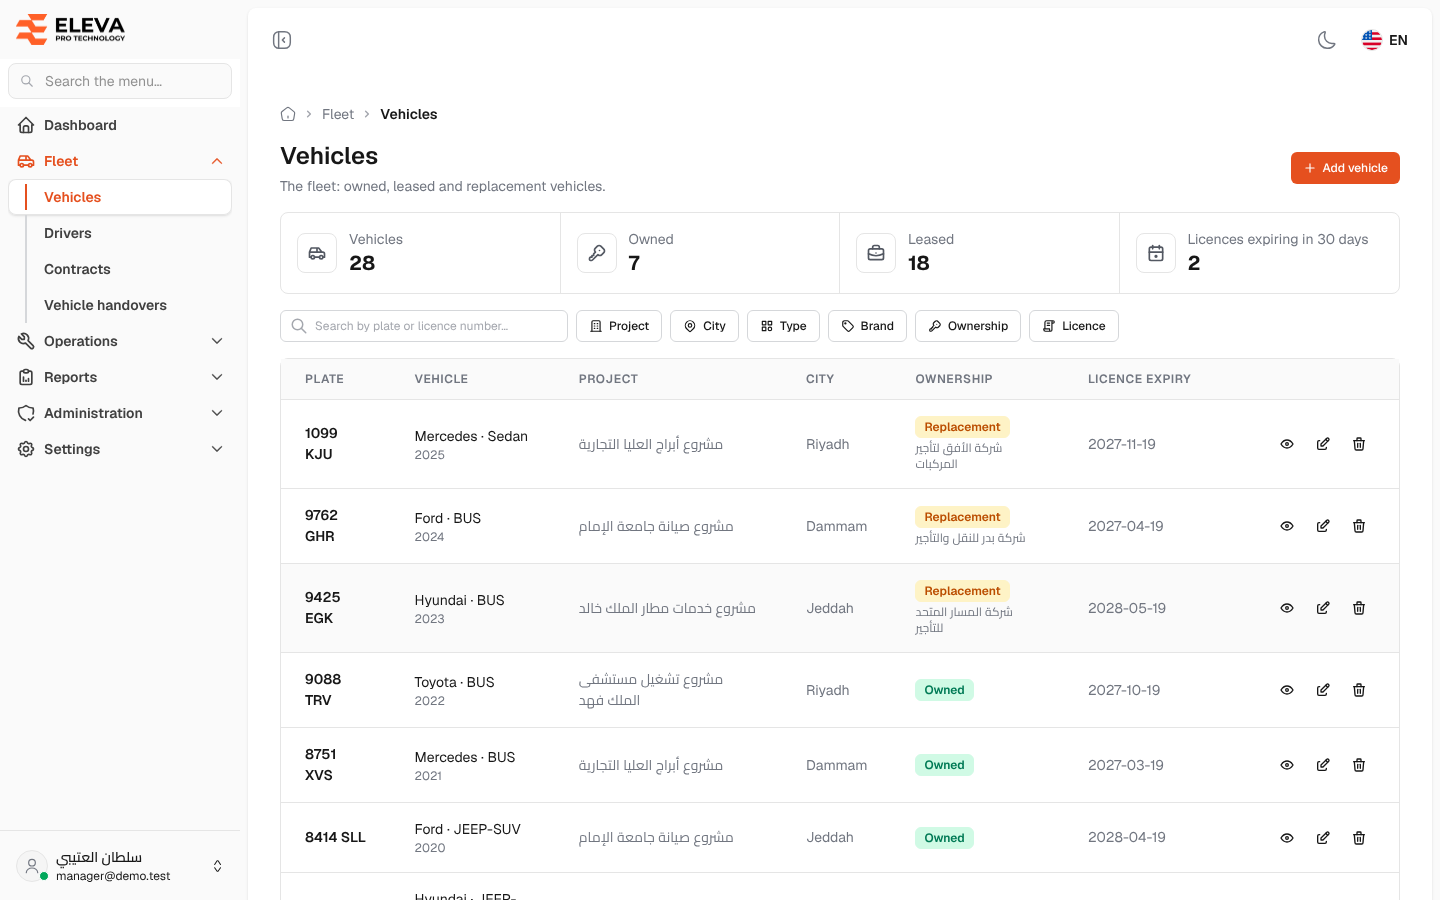Screen dimensions: 1440x900
Task: Open the user account menu for manager@demo.test
Action: [x=120, y=866]
